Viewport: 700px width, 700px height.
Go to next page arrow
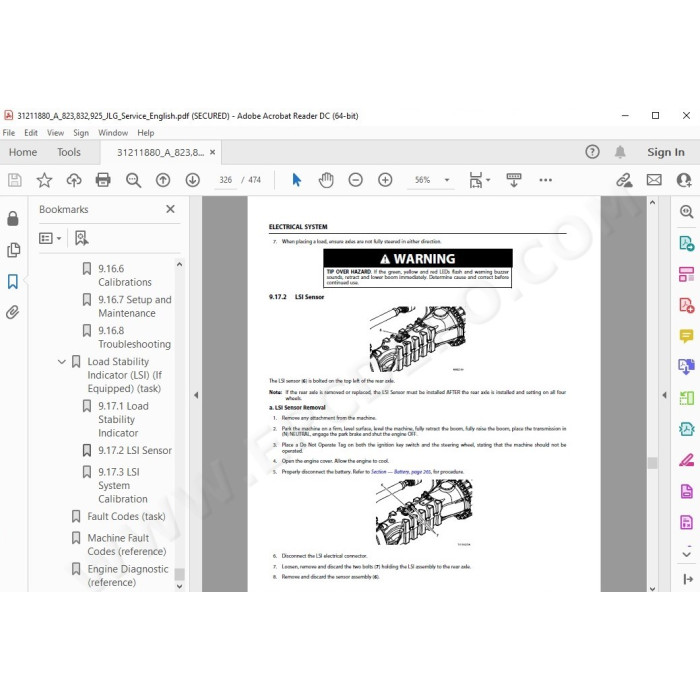coord(192,180)
